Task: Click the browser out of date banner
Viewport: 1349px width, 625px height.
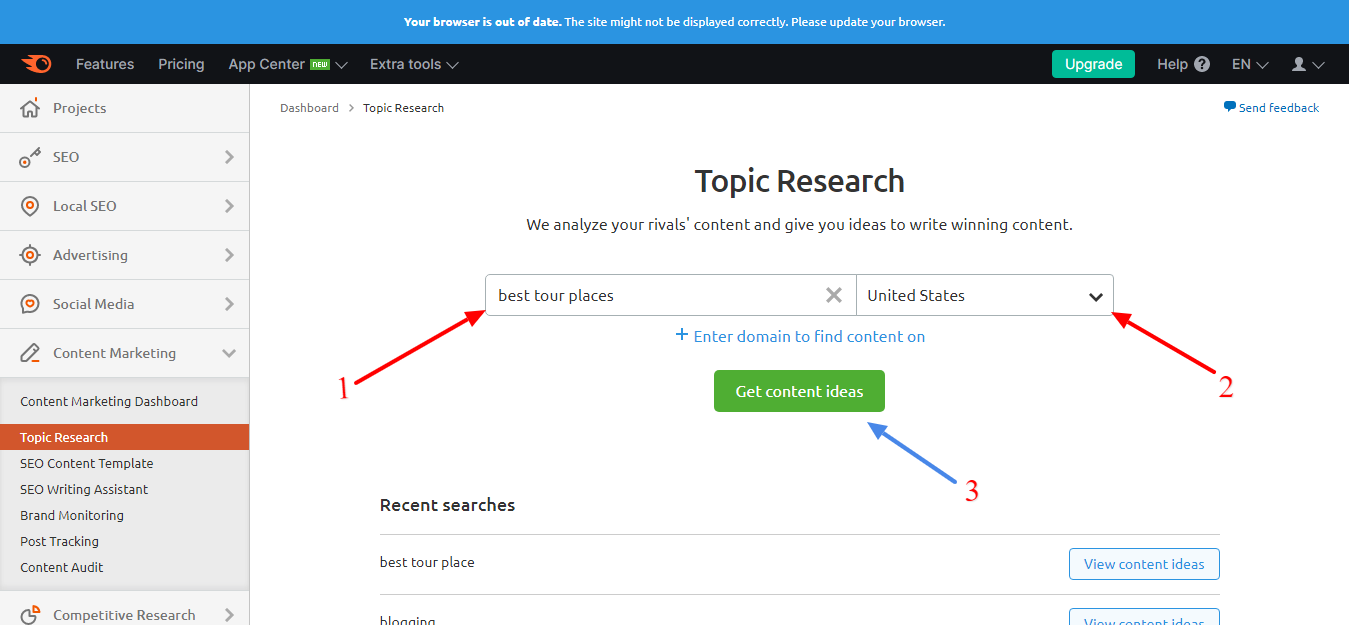Action: pos(674,21)
